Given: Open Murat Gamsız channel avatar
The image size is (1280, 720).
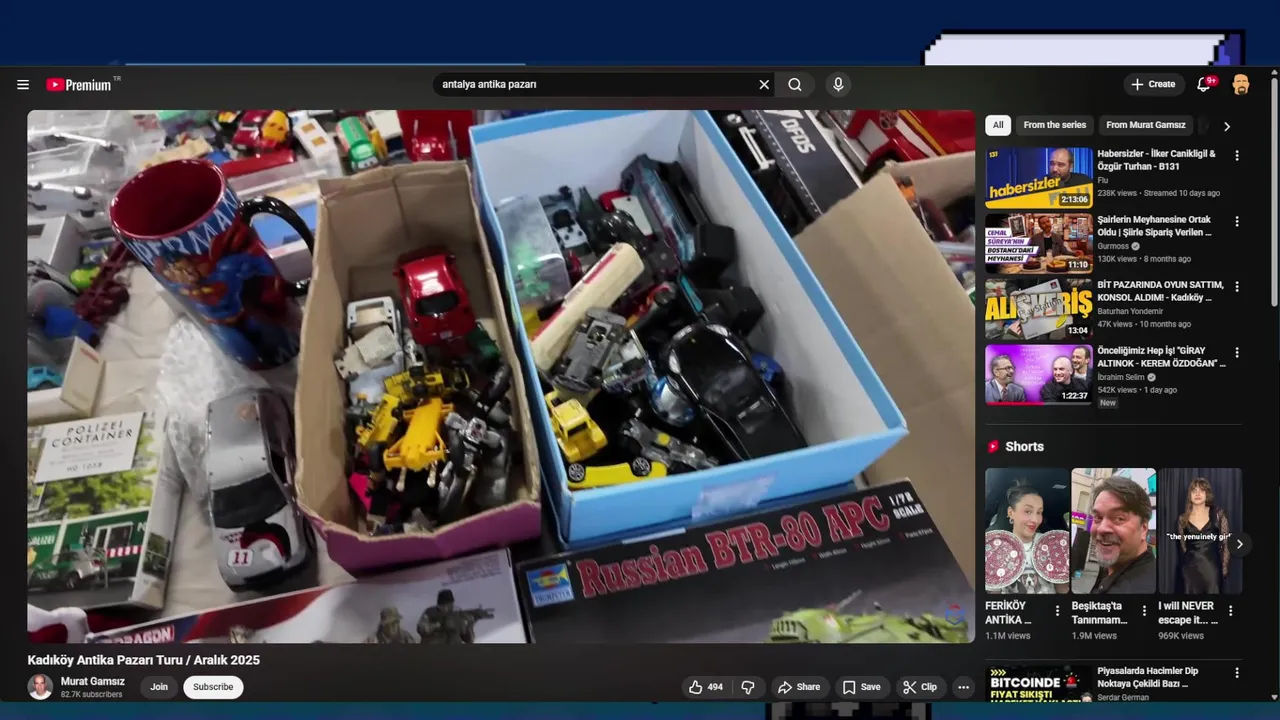Looking at the screenshot, I should coord(40,687).
